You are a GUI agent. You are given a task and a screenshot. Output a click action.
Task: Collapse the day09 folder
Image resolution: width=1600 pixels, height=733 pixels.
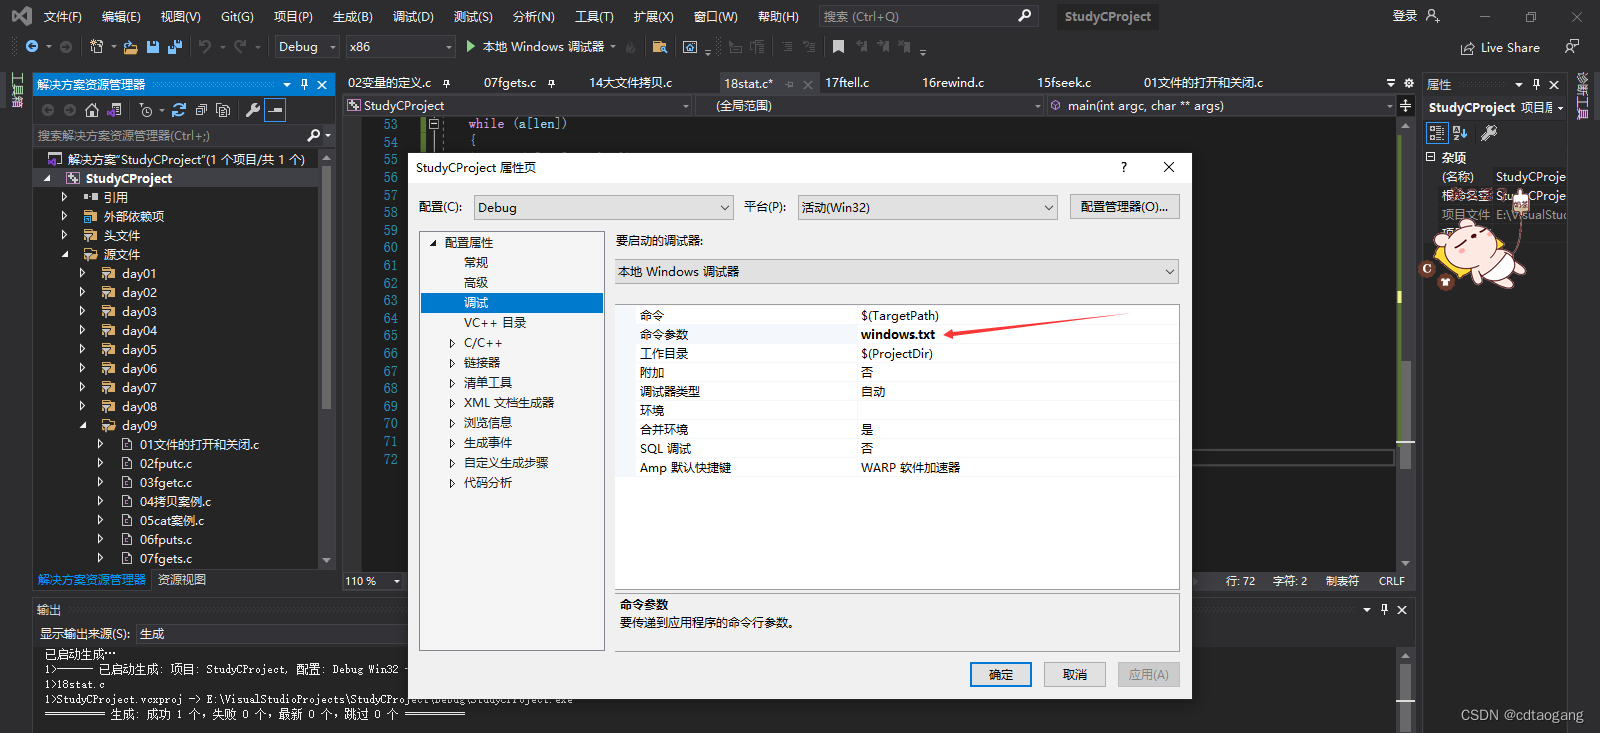click(82, 425)
